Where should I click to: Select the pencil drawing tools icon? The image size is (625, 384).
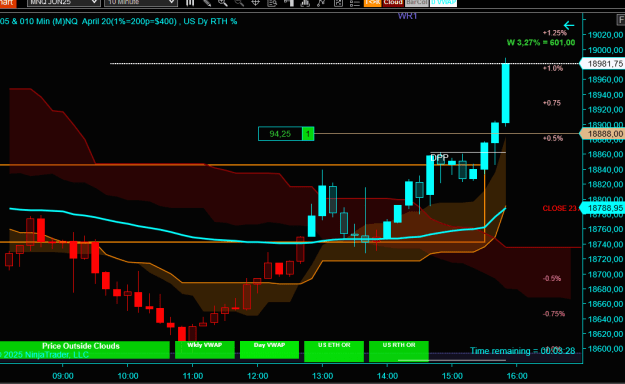[207, 2]
